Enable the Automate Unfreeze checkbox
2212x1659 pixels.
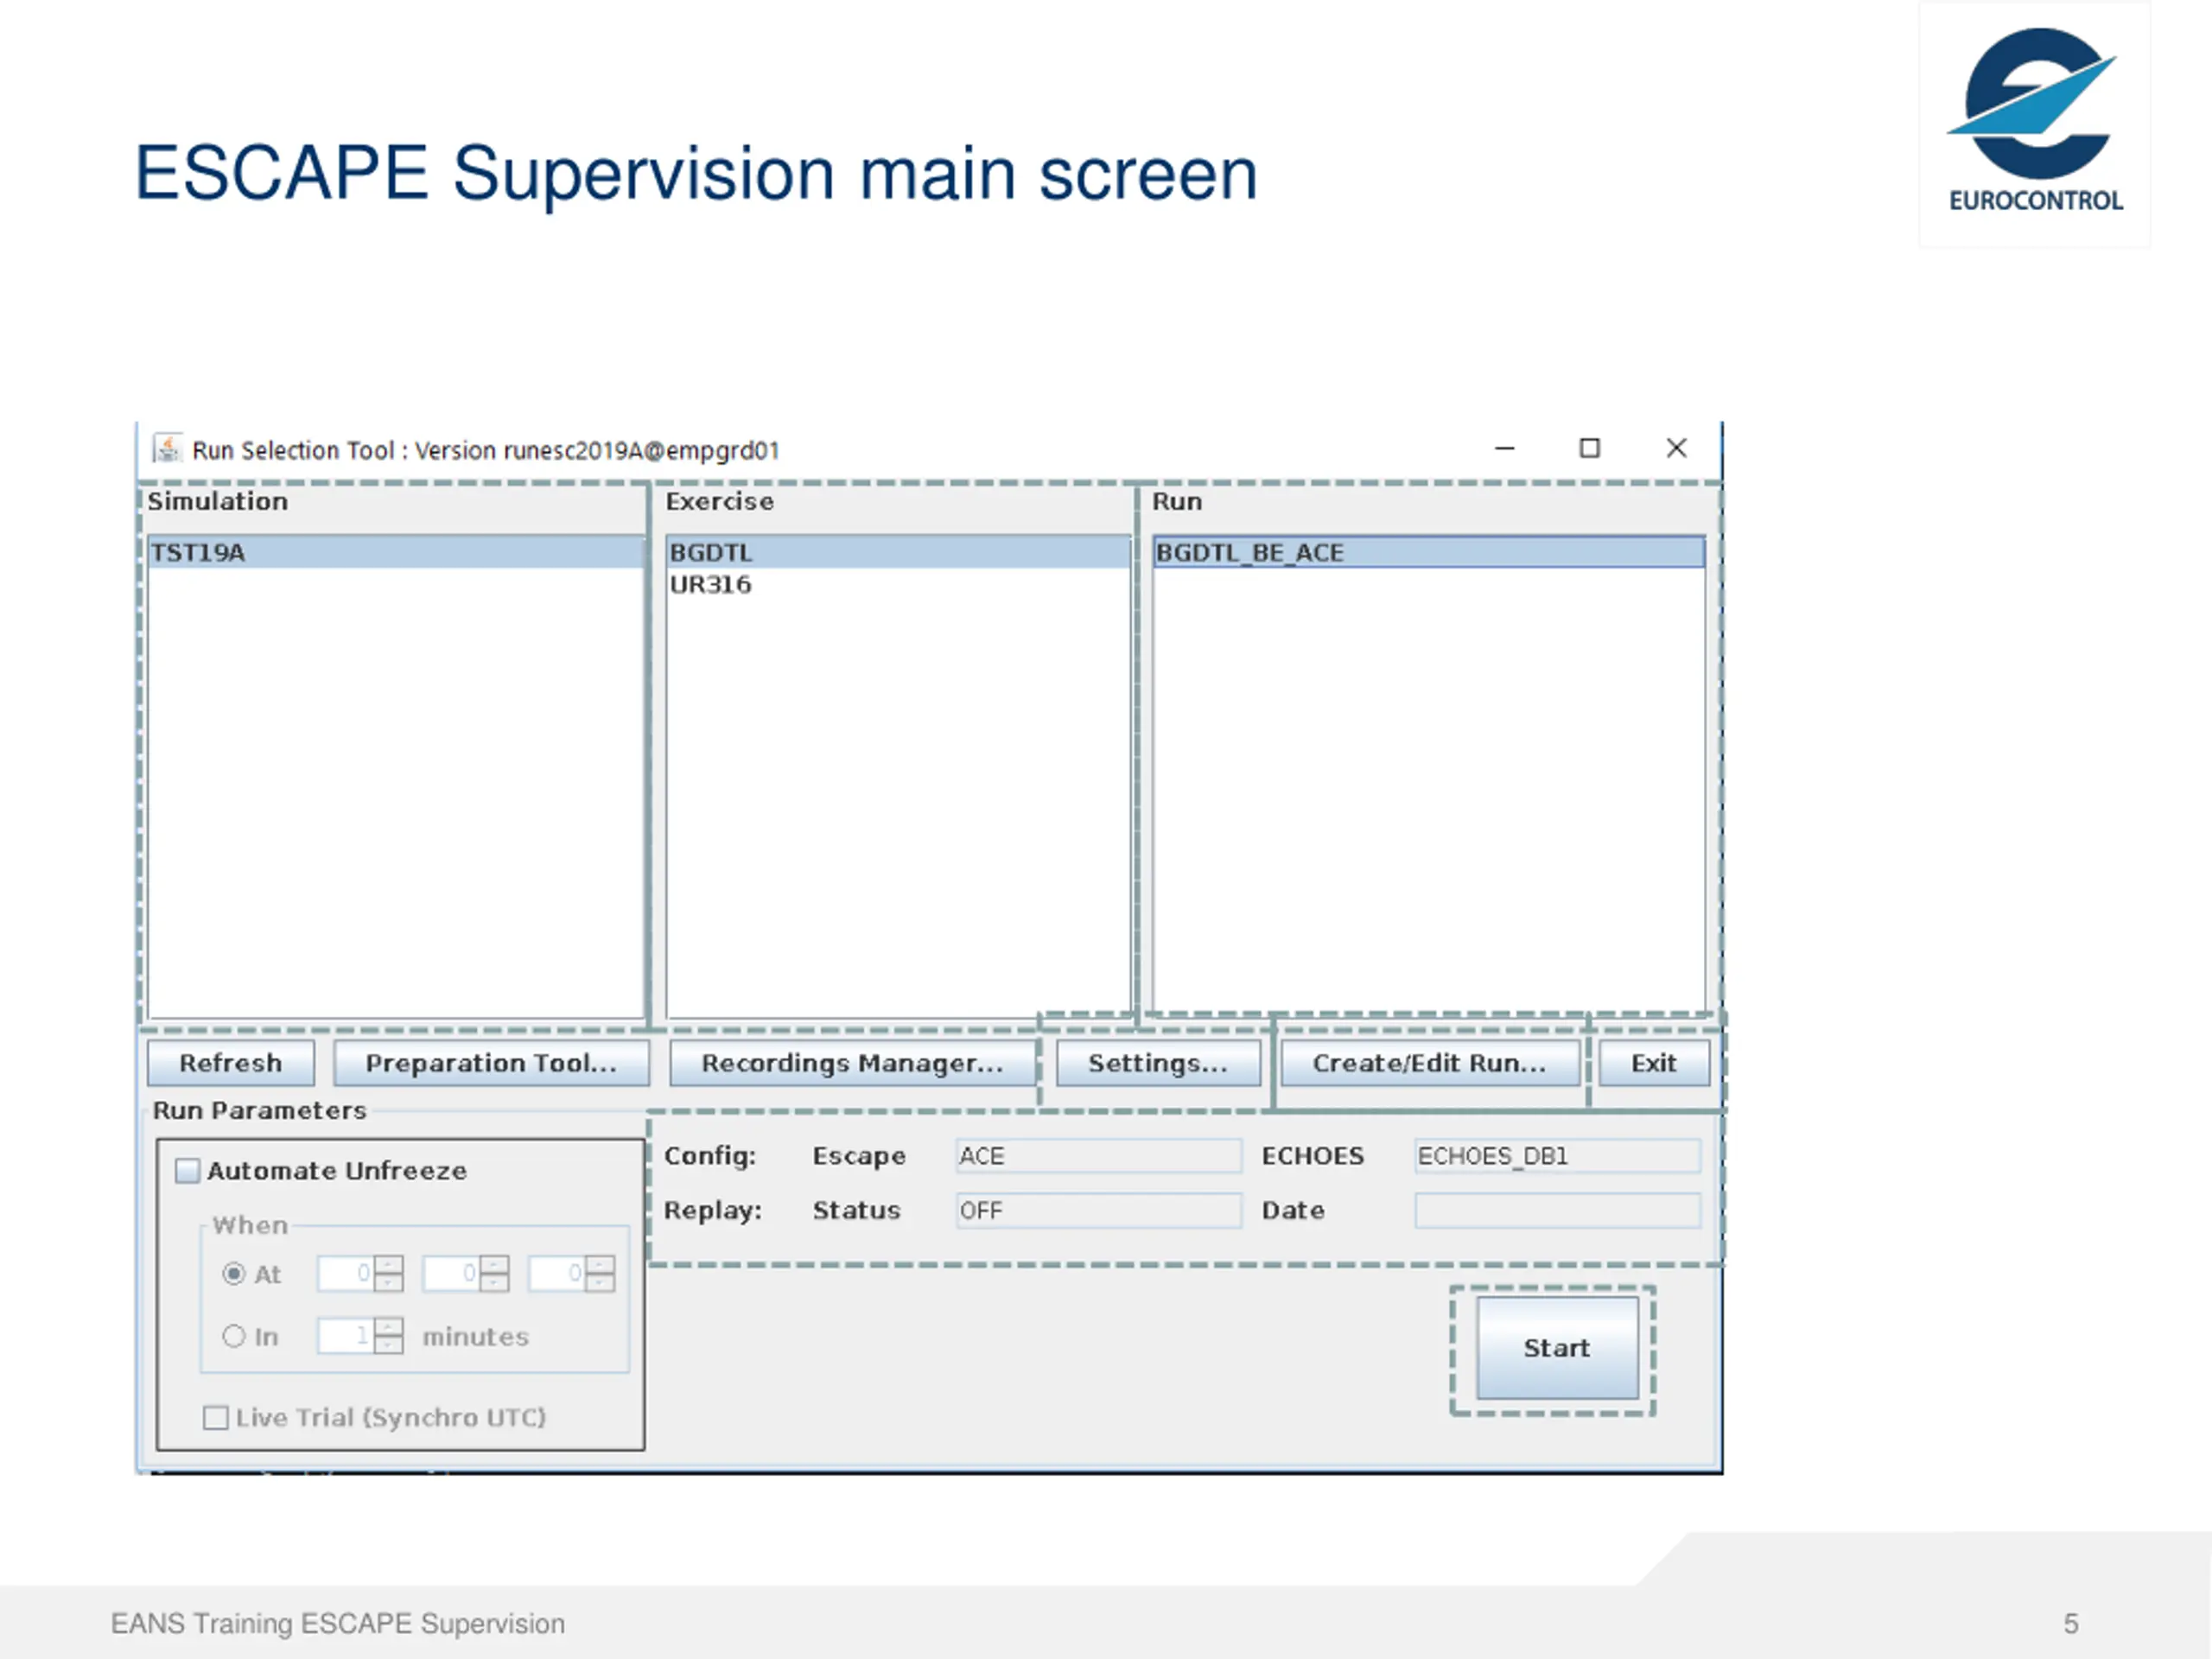188,1171
